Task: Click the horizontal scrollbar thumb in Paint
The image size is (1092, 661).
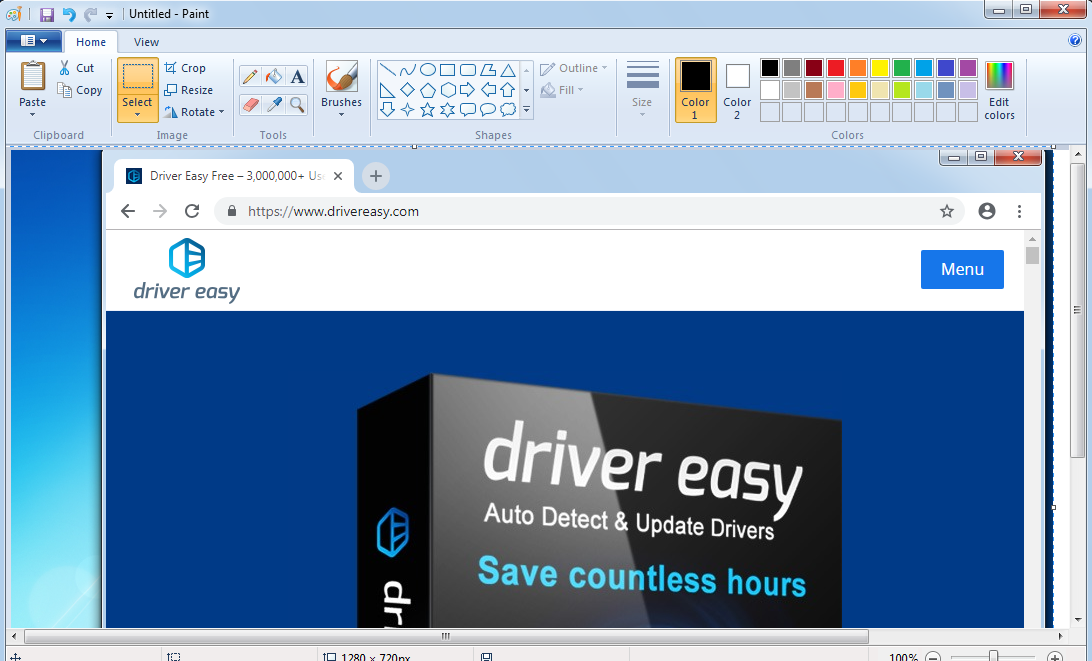Action: 446,636
